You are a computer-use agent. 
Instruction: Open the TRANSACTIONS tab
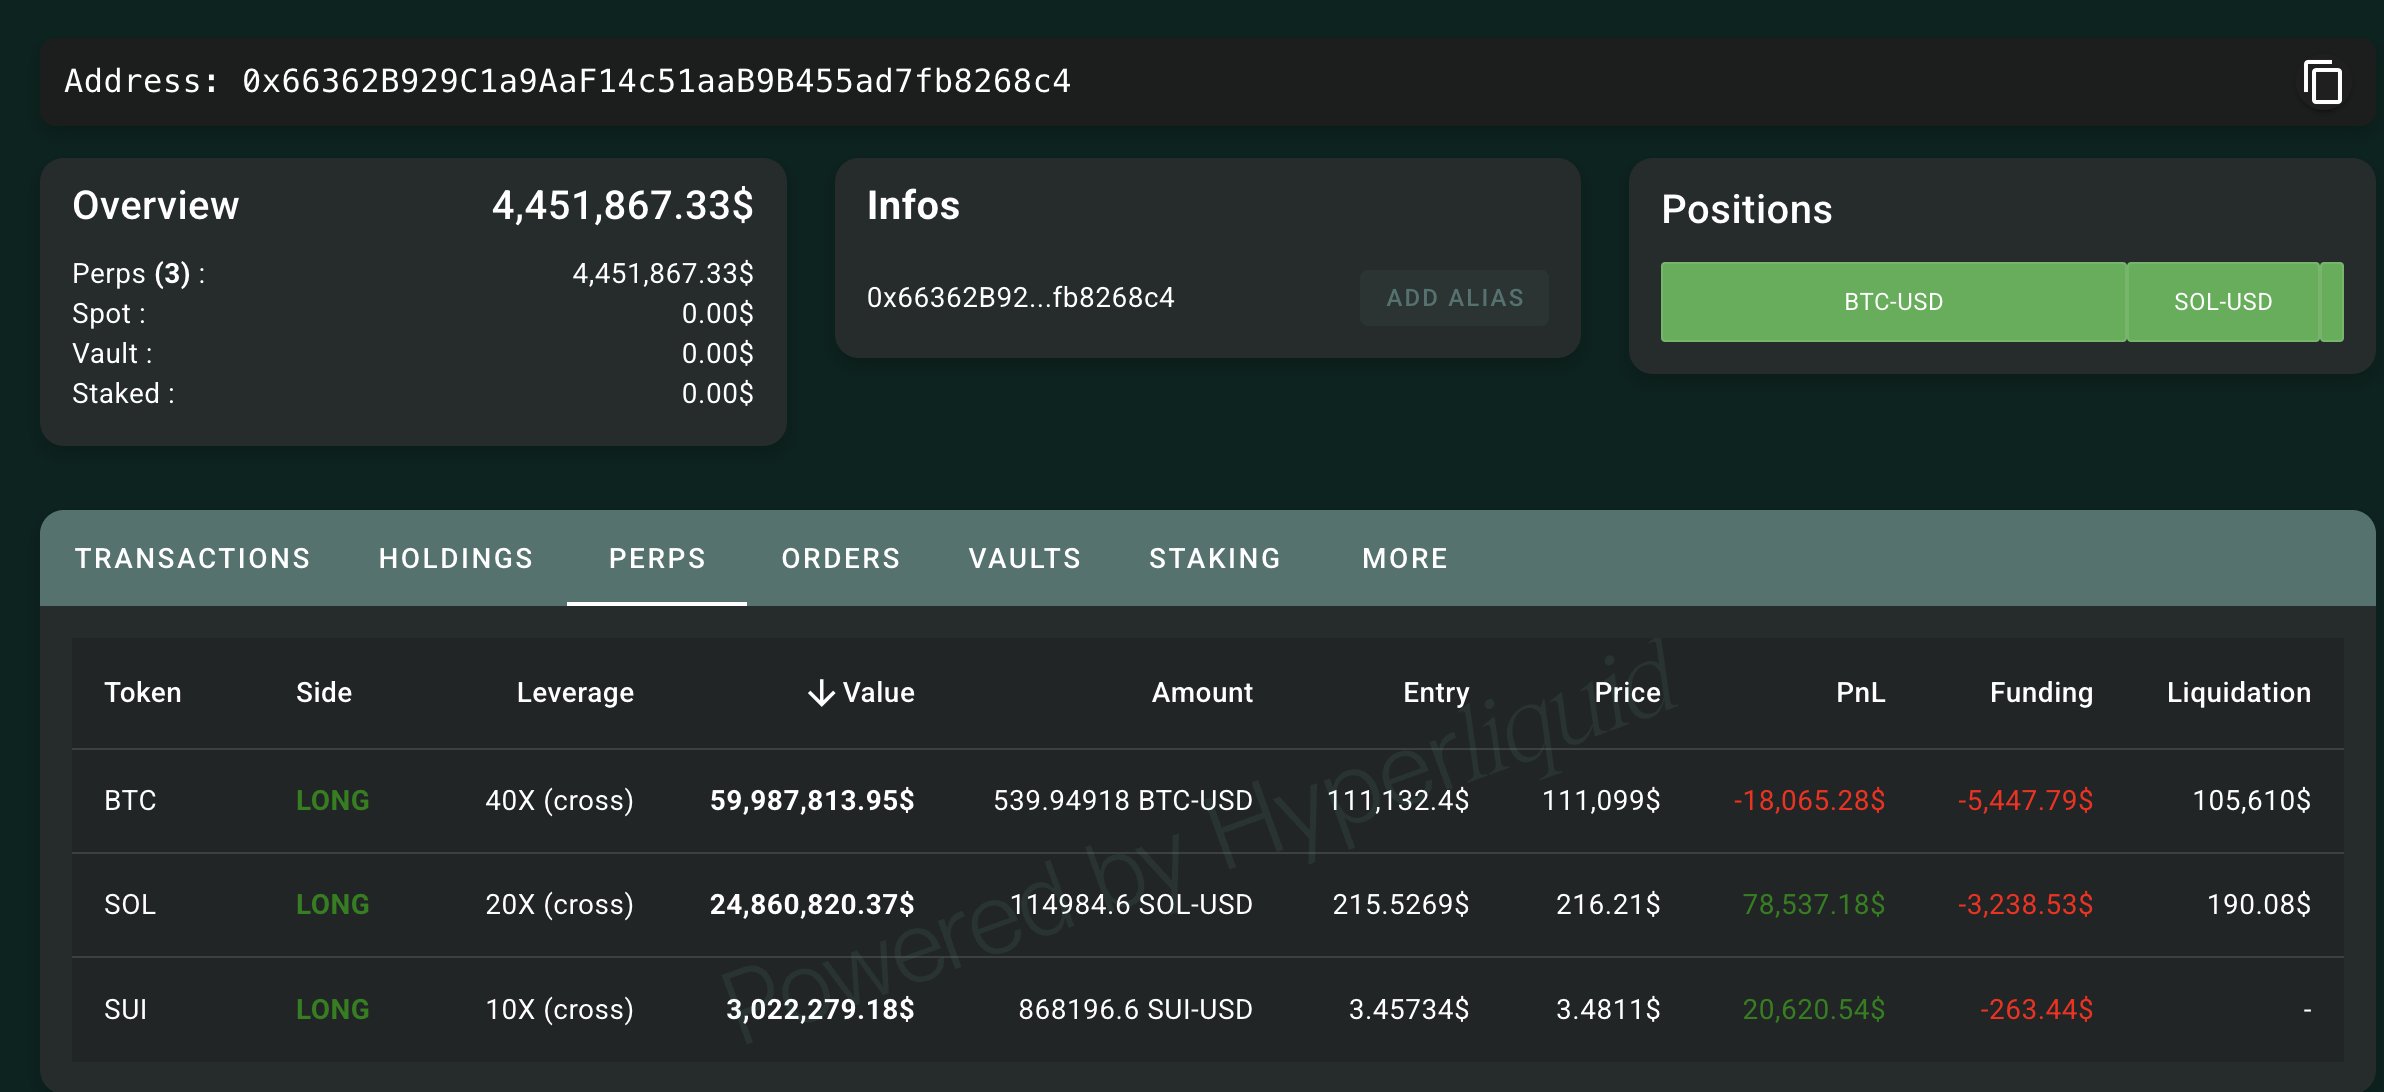coord(192,558)
